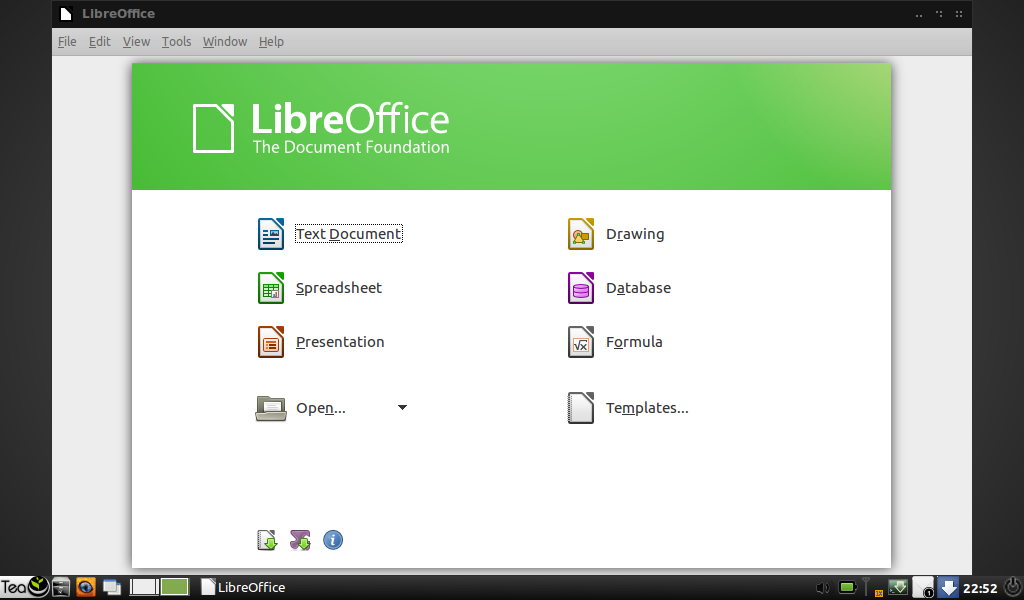Launch the file manager drawer icon in taskbar

61,587
